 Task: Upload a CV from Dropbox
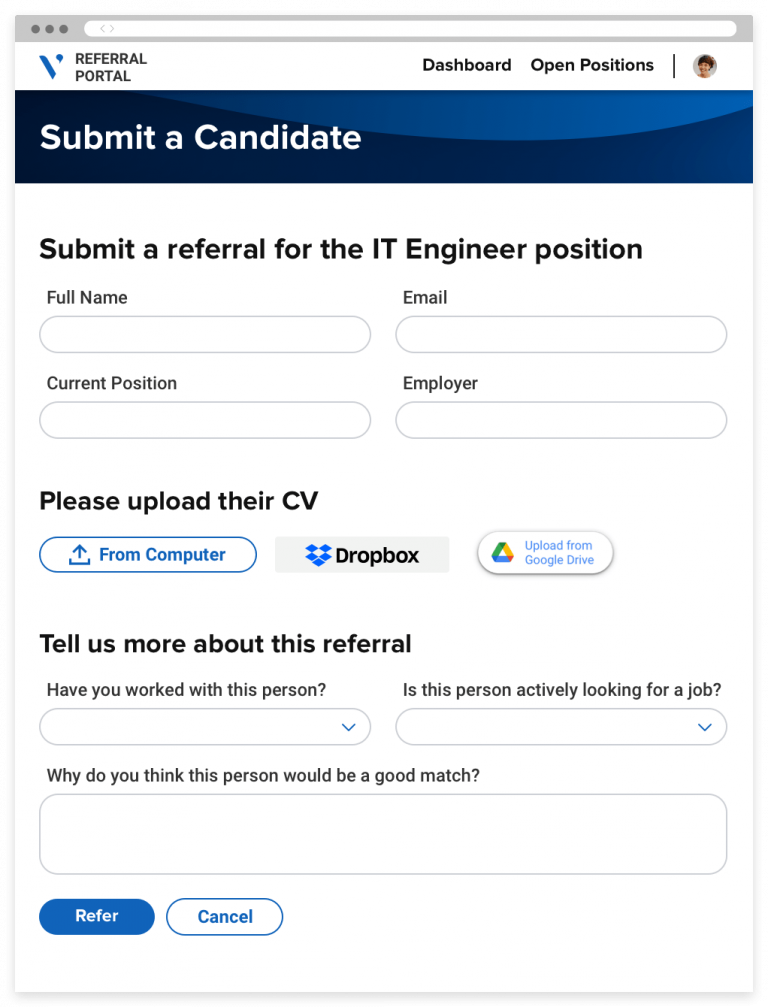(x=362, y=554)
